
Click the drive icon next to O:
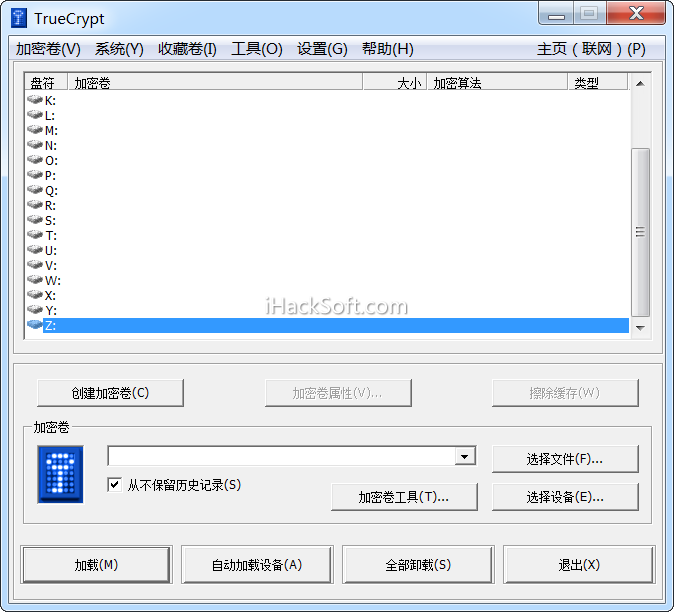pos(34,160)
